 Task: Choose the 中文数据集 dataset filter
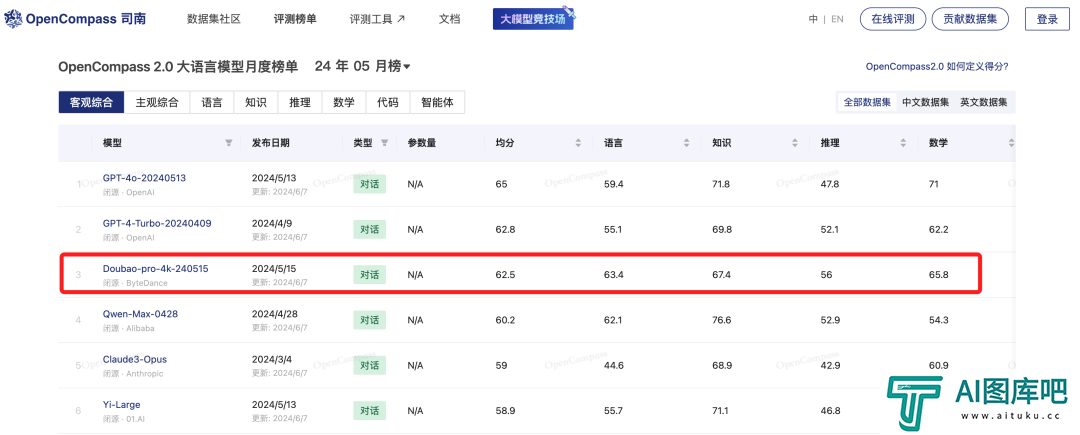[926, 102]
